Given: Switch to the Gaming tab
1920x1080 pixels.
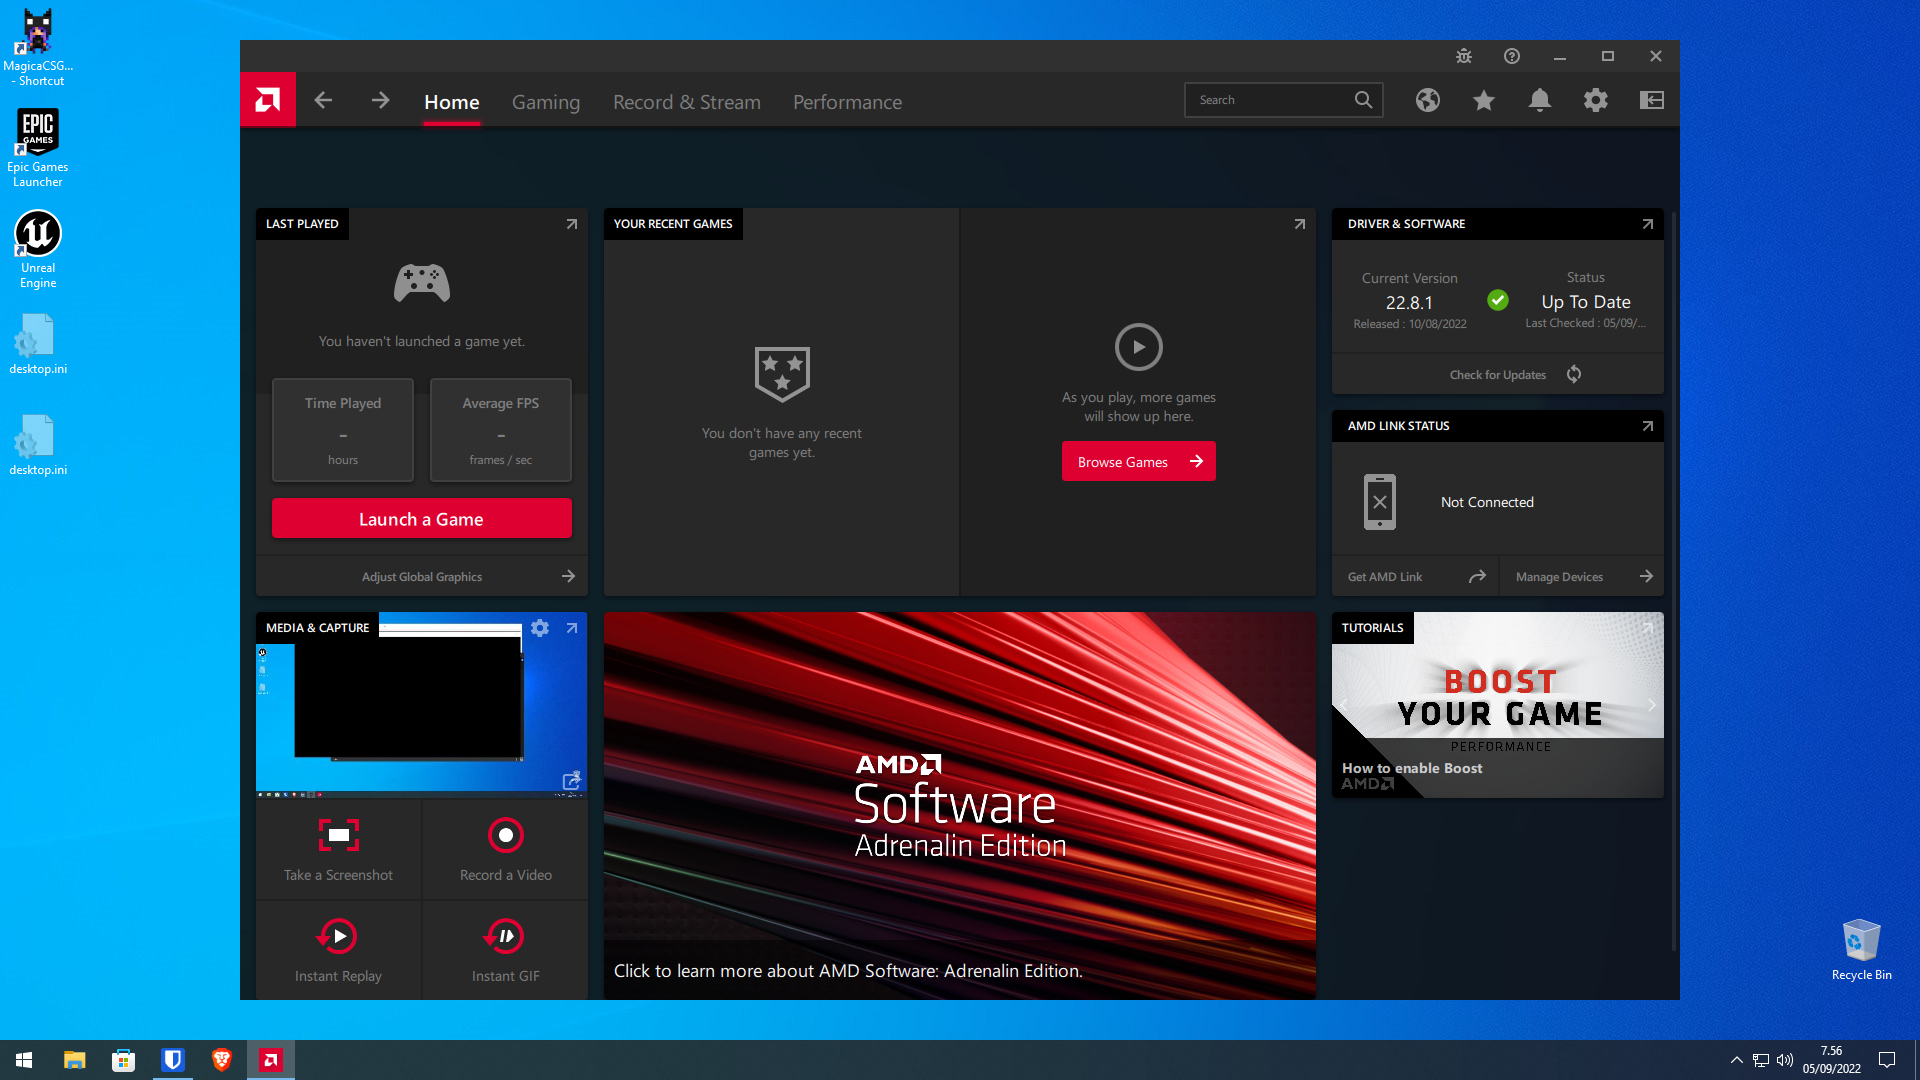Looking at the screenshot, I should tap(545, 102).
